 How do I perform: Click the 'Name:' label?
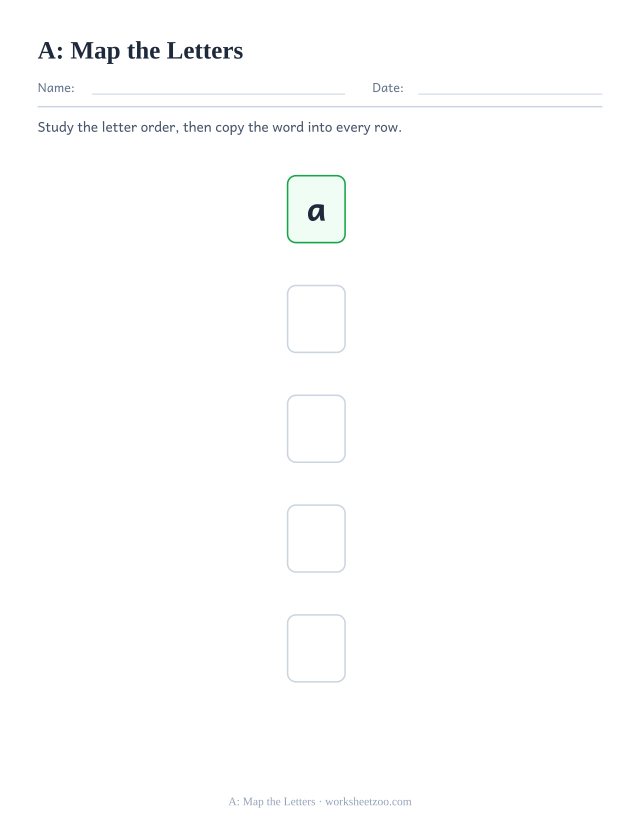(x=56, y=88)
